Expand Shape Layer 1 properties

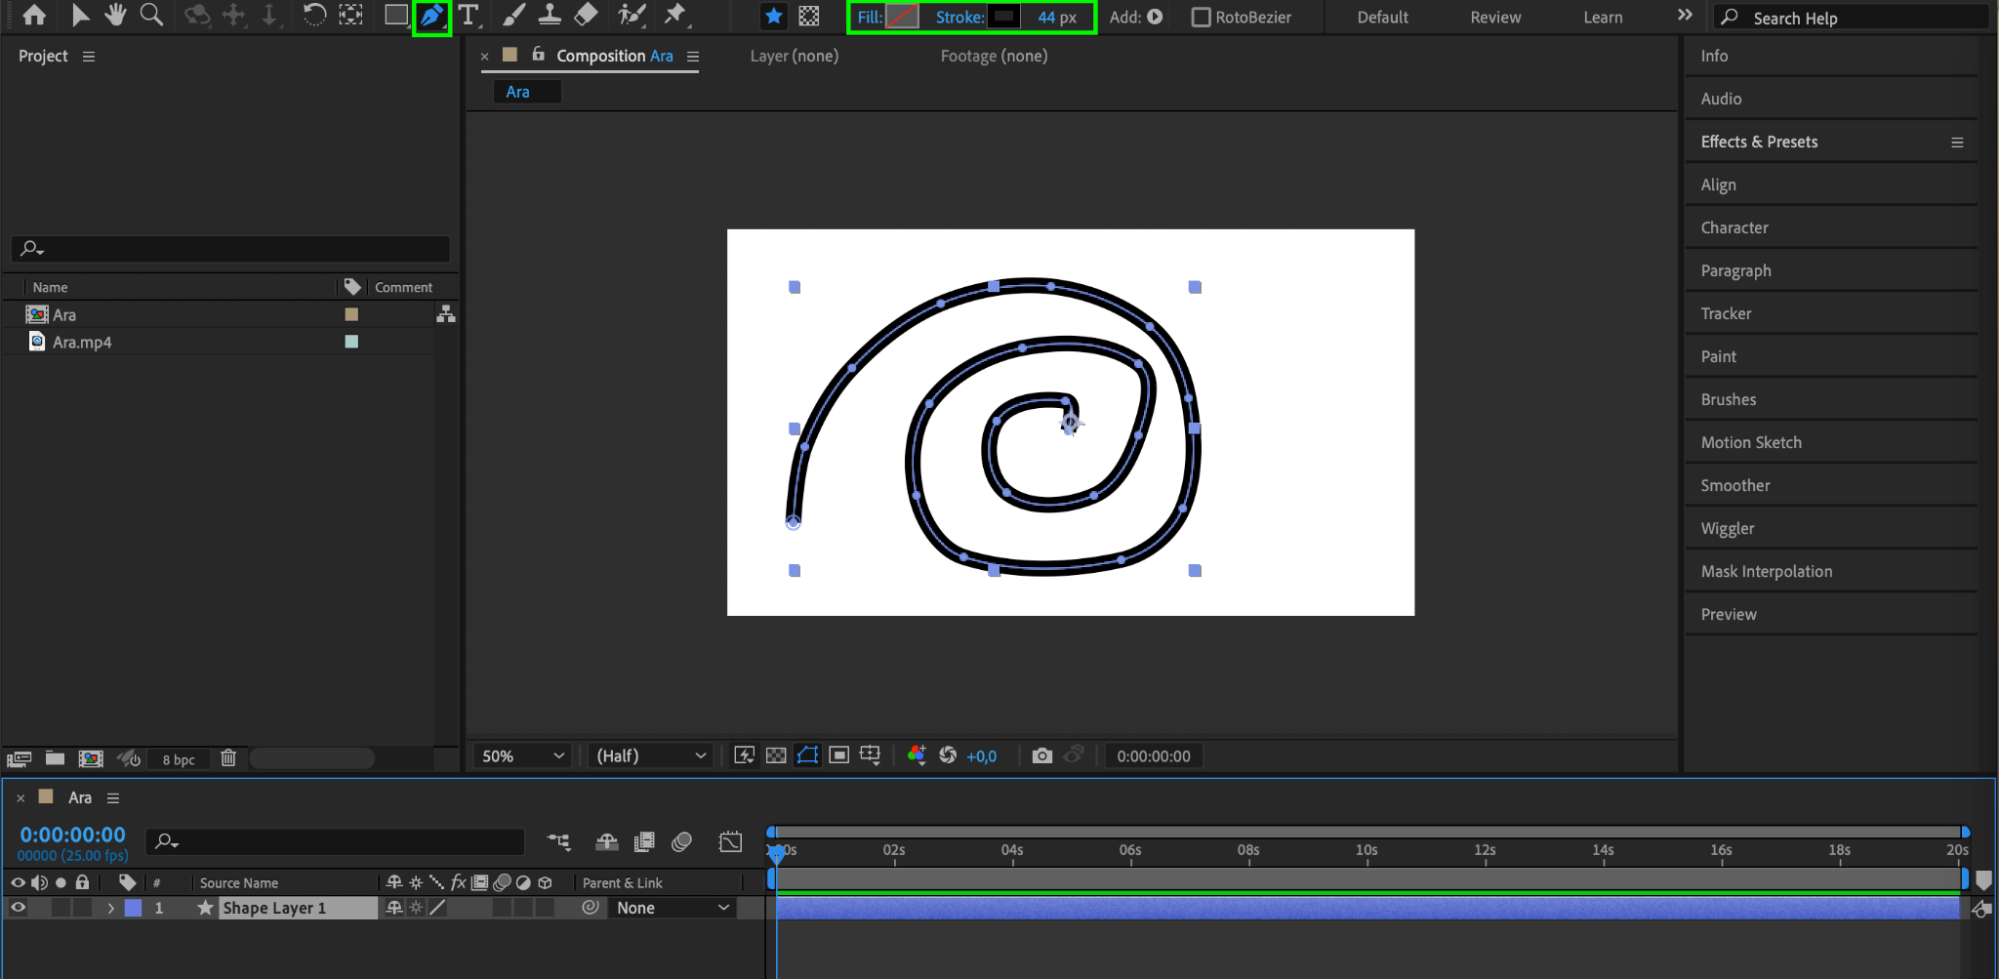coord(111,908)
